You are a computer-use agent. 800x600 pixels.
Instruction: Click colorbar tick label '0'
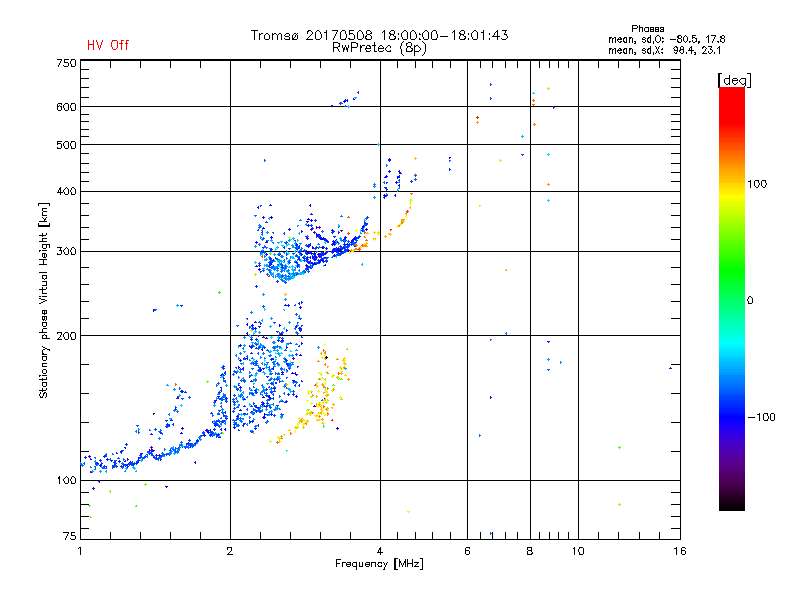pos(749,301)
